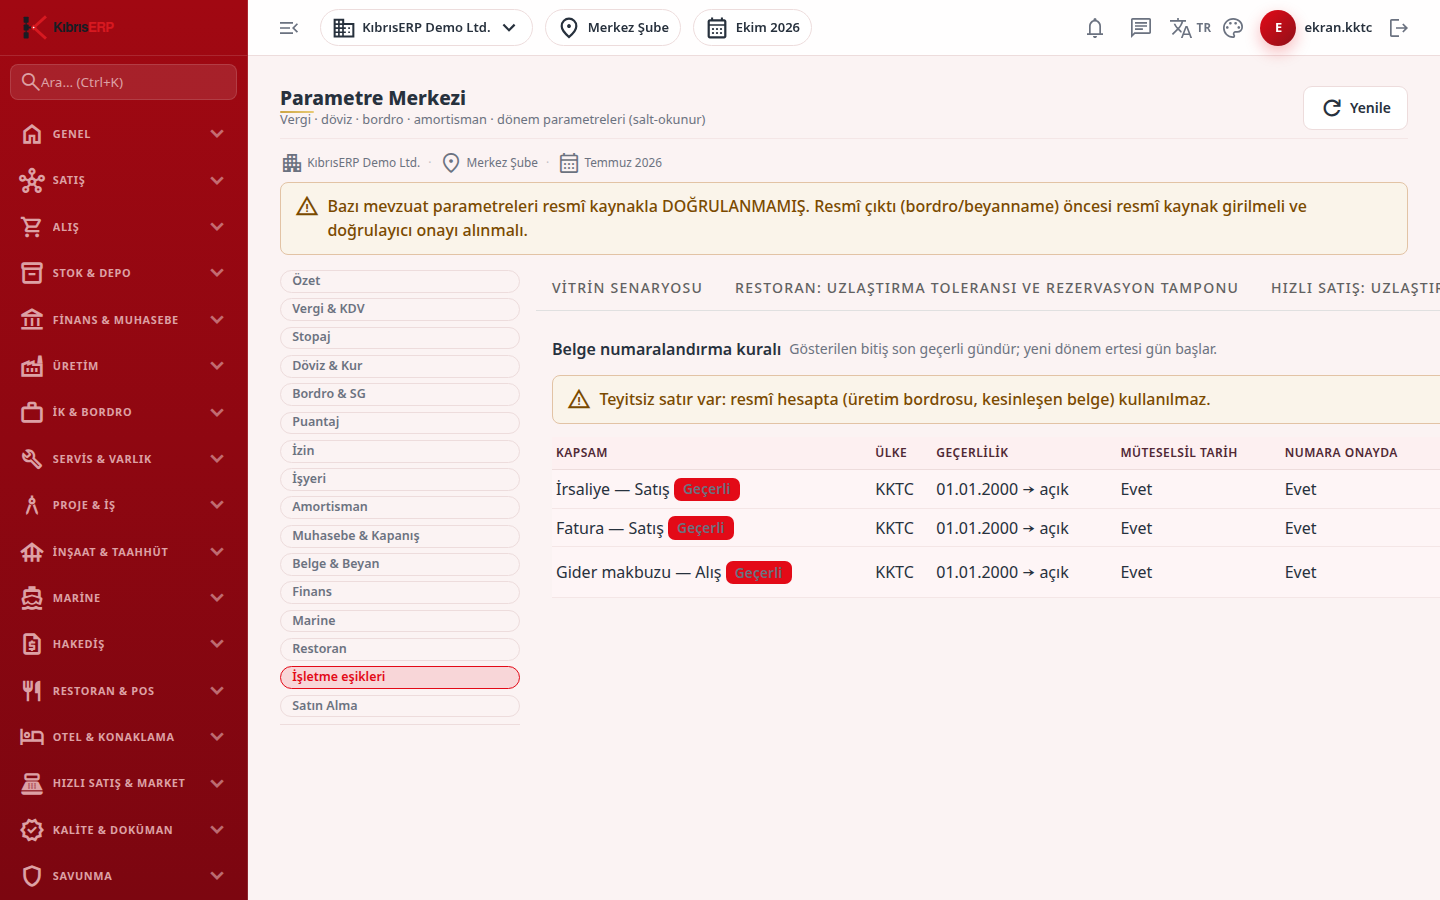The image size is (1440, 900).
Task: Expand the Servis & Varlık sidebar section
Action: [124, 459]
